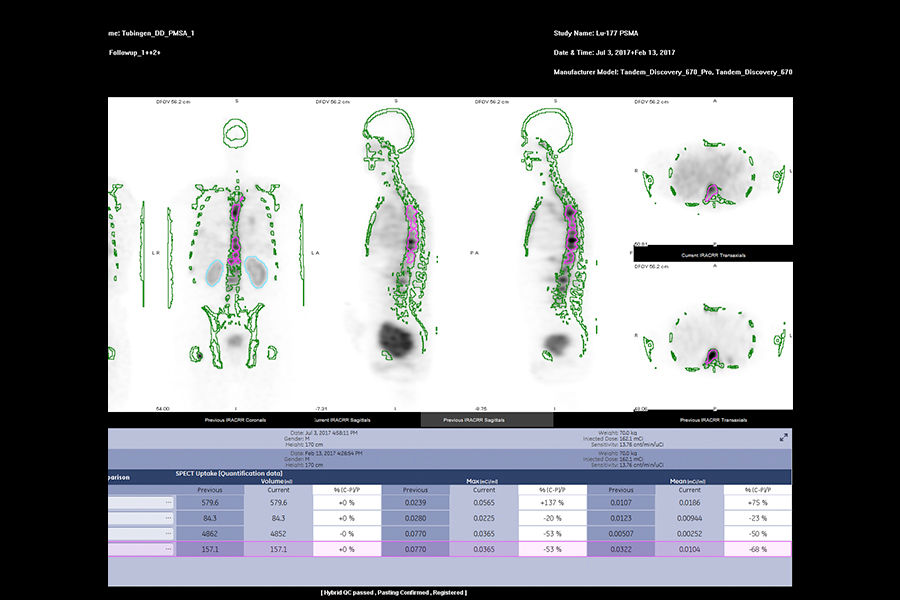Expand the quantification data panel
Screen dimensions: 900x600
(783, 436)
